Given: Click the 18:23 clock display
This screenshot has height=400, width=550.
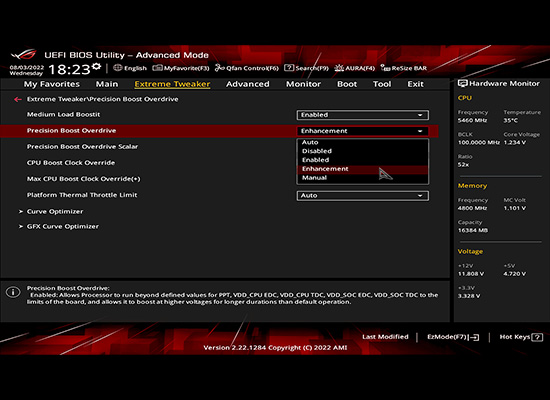Looking at the screenshot, I should point(69,69).
